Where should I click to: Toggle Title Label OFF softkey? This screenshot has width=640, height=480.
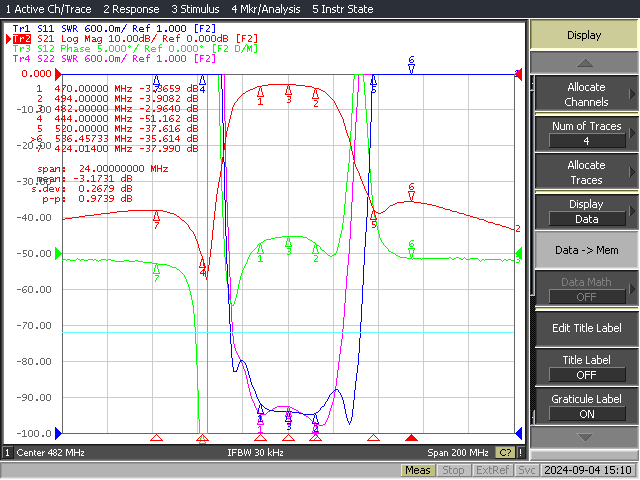[587, 367]
